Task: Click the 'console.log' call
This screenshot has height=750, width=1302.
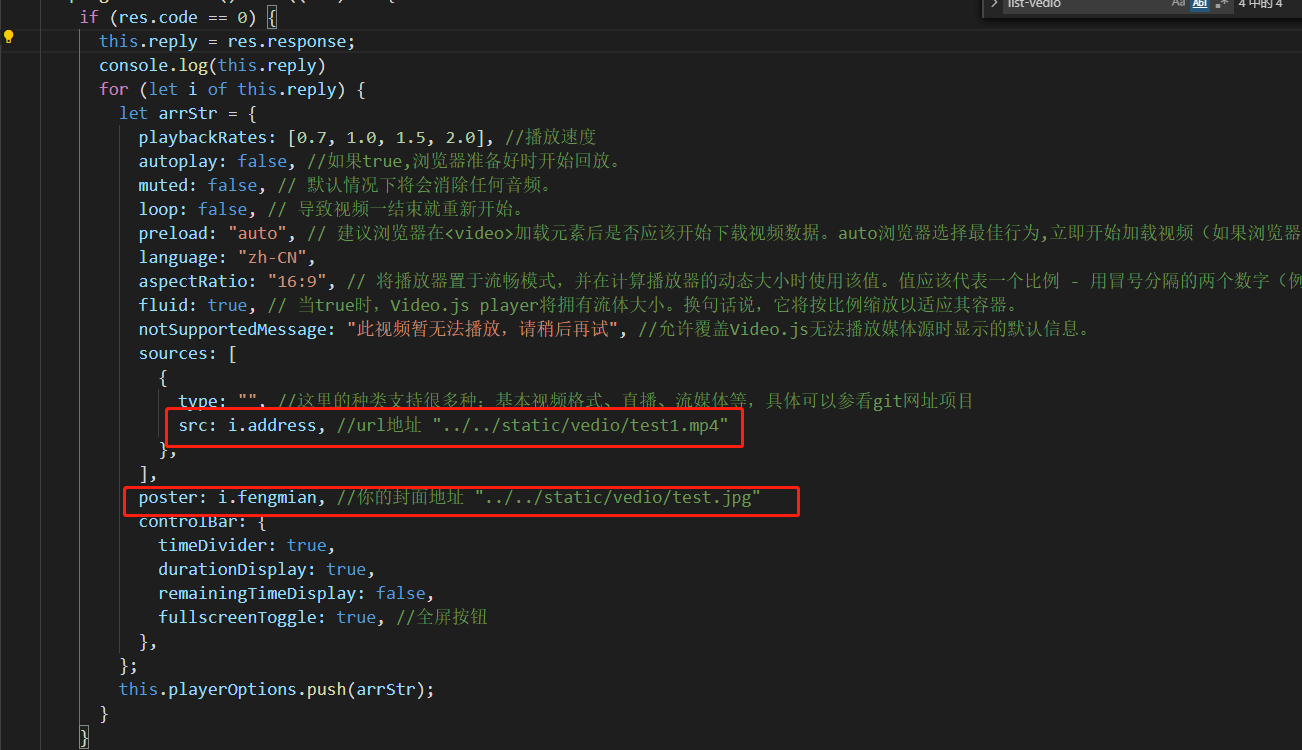Action: tap(153, 65)
